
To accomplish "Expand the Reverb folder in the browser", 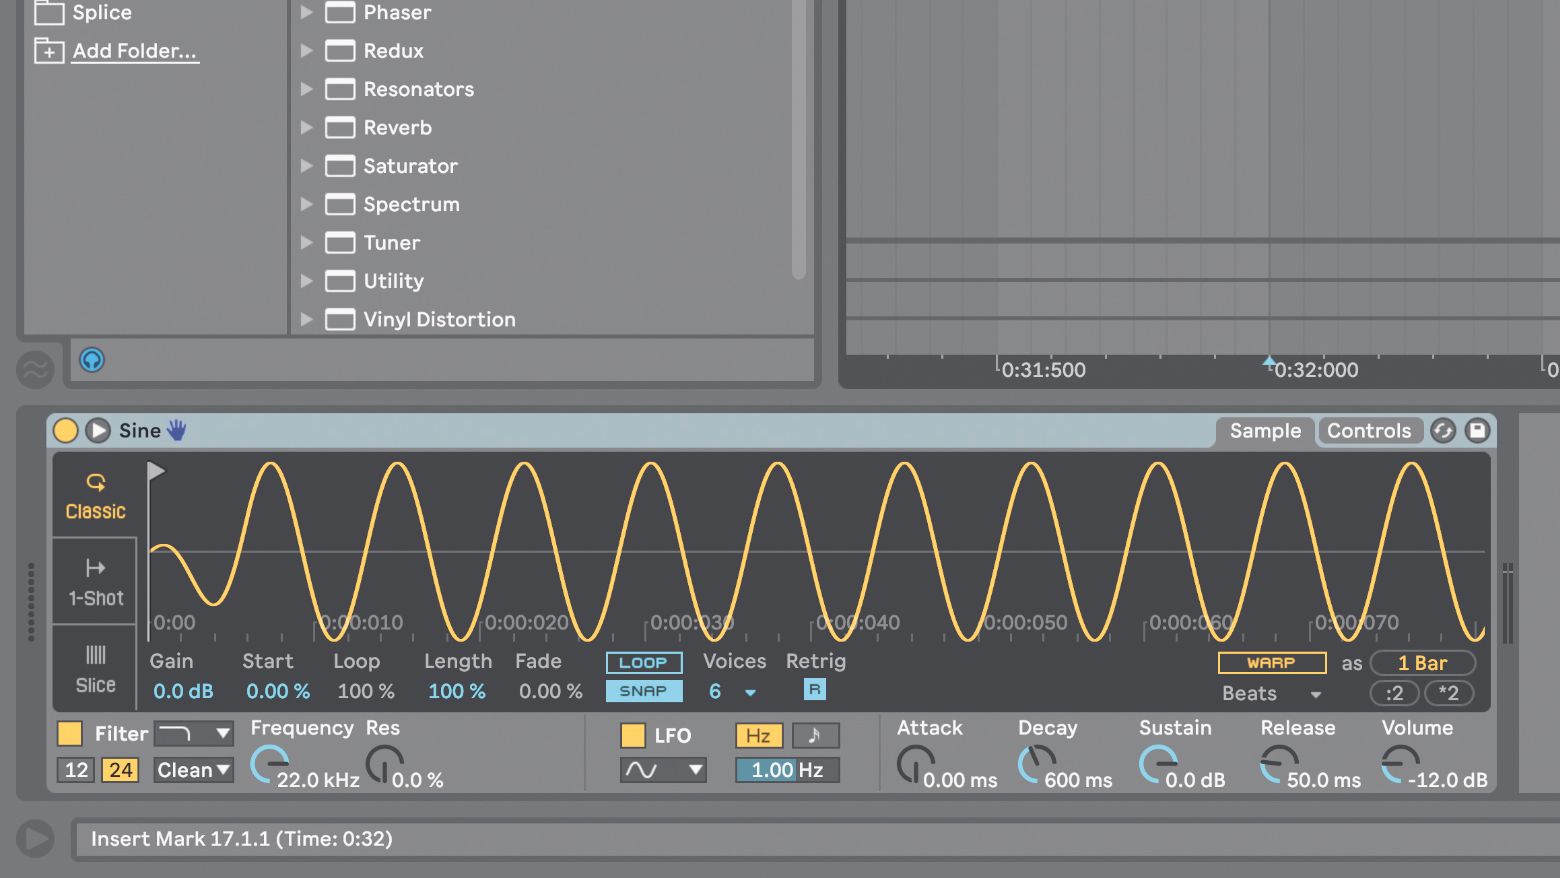I will (x=307, y=127).
